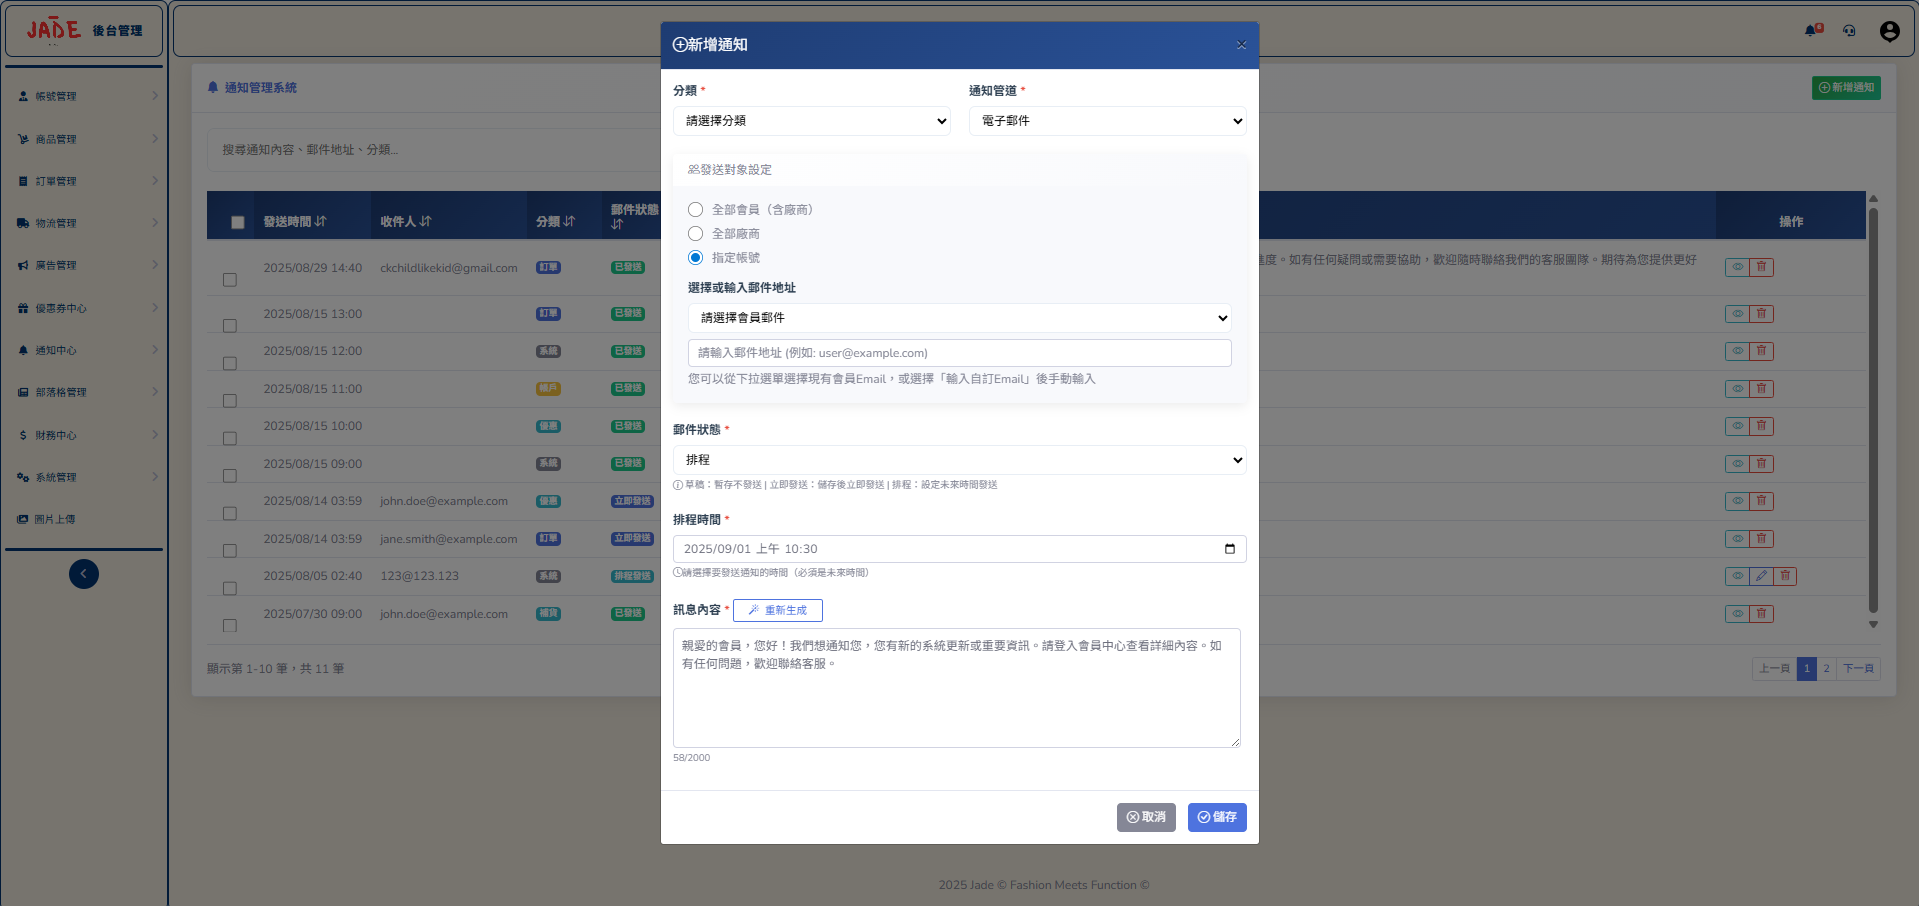Go to page 2 in pagination
The height and width of the screenshot is (906, 1919).
[1826, 669]
